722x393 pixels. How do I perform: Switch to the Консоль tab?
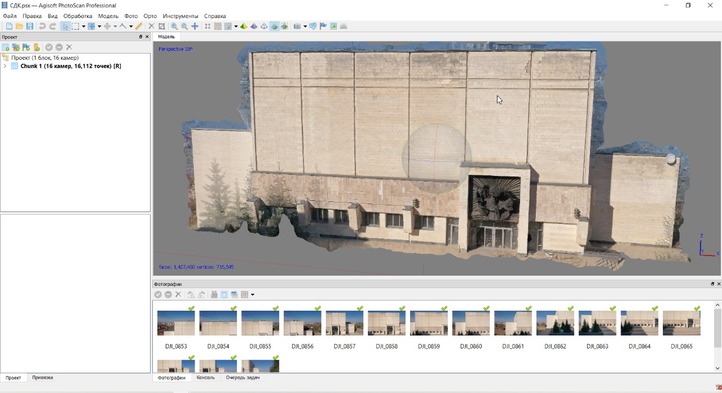205,377
